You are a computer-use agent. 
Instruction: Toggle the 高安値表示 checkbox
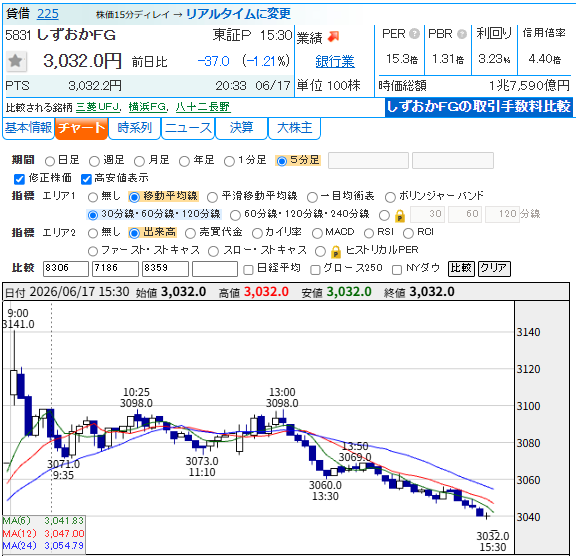(86, 179)
